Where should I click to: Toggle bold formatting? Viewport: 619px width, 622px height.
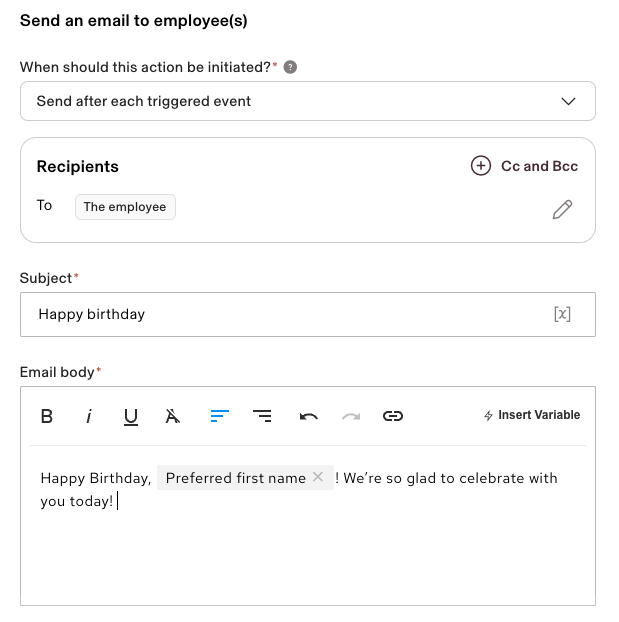(x=46, y=416)
